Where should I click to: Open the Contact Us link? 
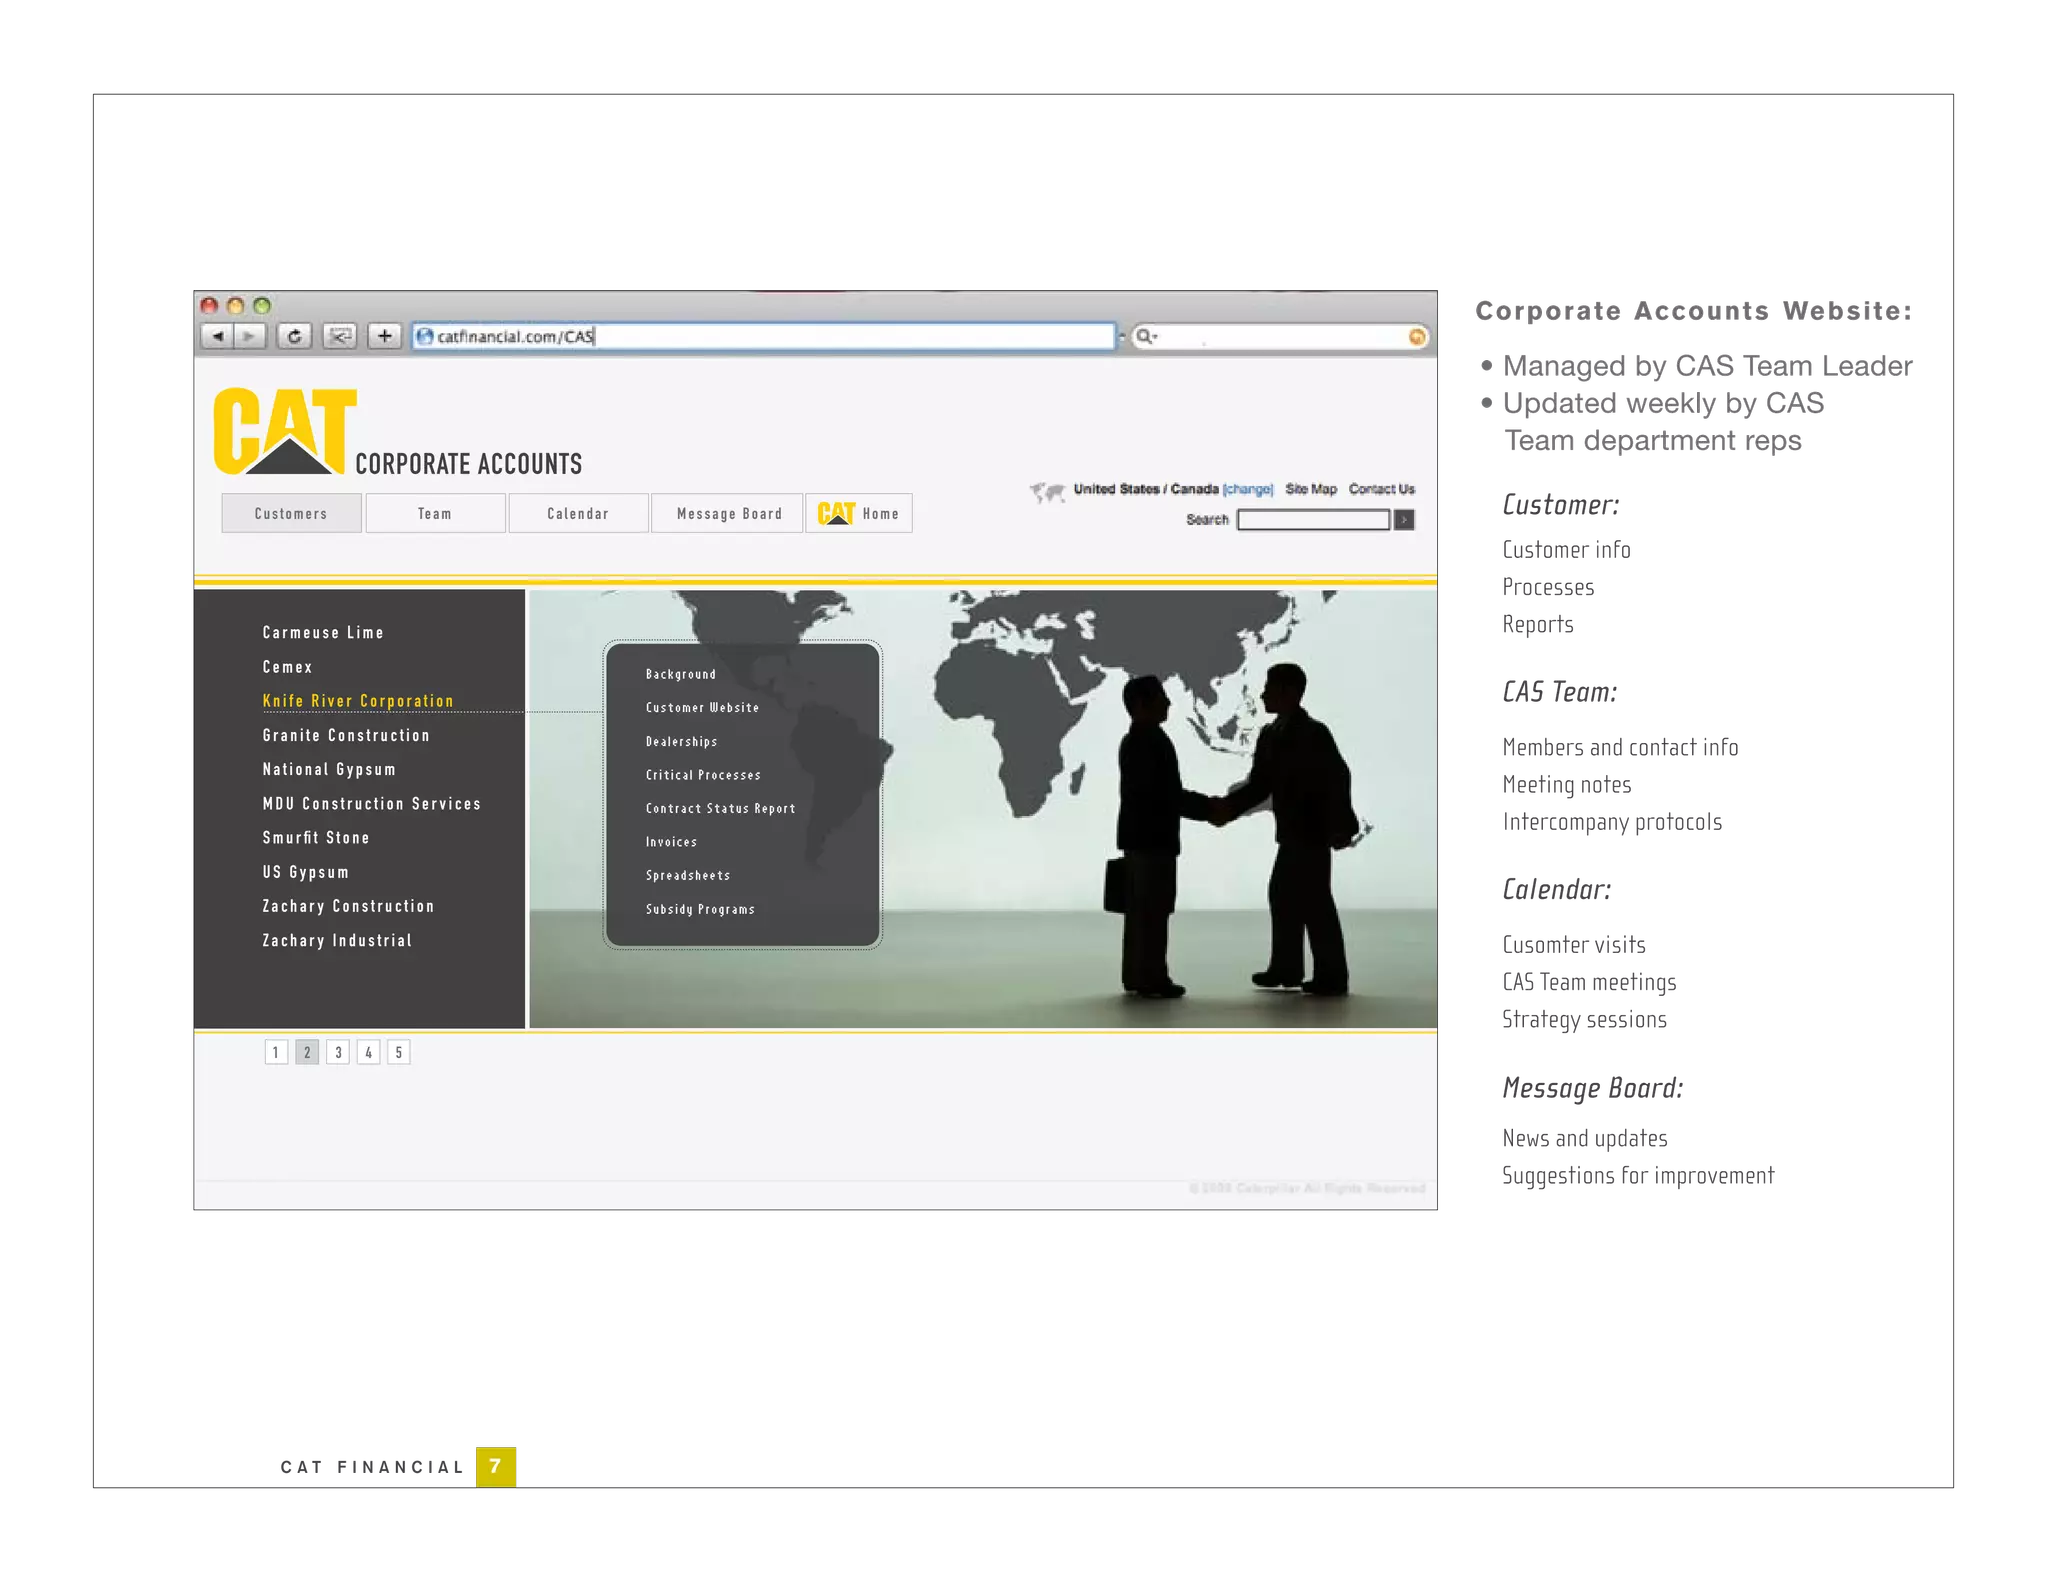click(1381, 489)
